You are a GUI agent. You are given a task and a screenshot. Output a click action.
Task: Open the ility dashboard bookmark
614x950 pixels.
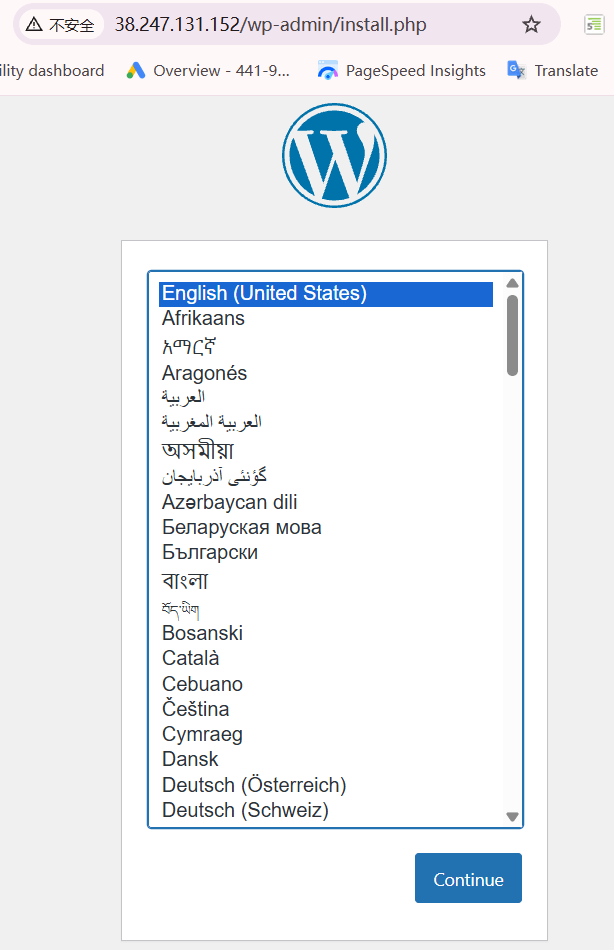pos(52,71)
